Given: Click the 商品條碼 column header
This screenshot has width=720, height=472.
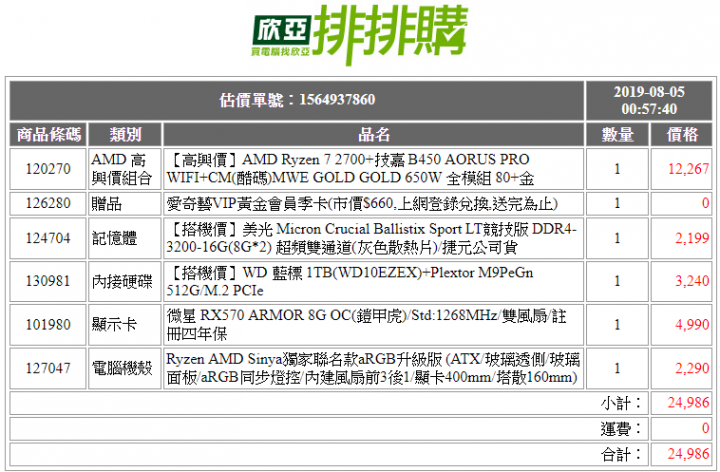Looking at the screenshot, I should pyautogui.click(x=48, y=135).
